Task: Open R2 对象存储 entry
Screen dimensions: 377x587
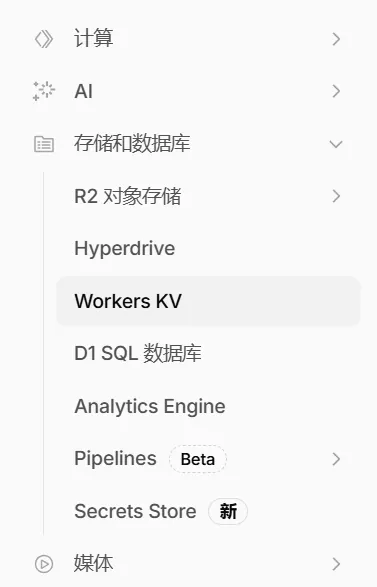Action: coord(128,196)
